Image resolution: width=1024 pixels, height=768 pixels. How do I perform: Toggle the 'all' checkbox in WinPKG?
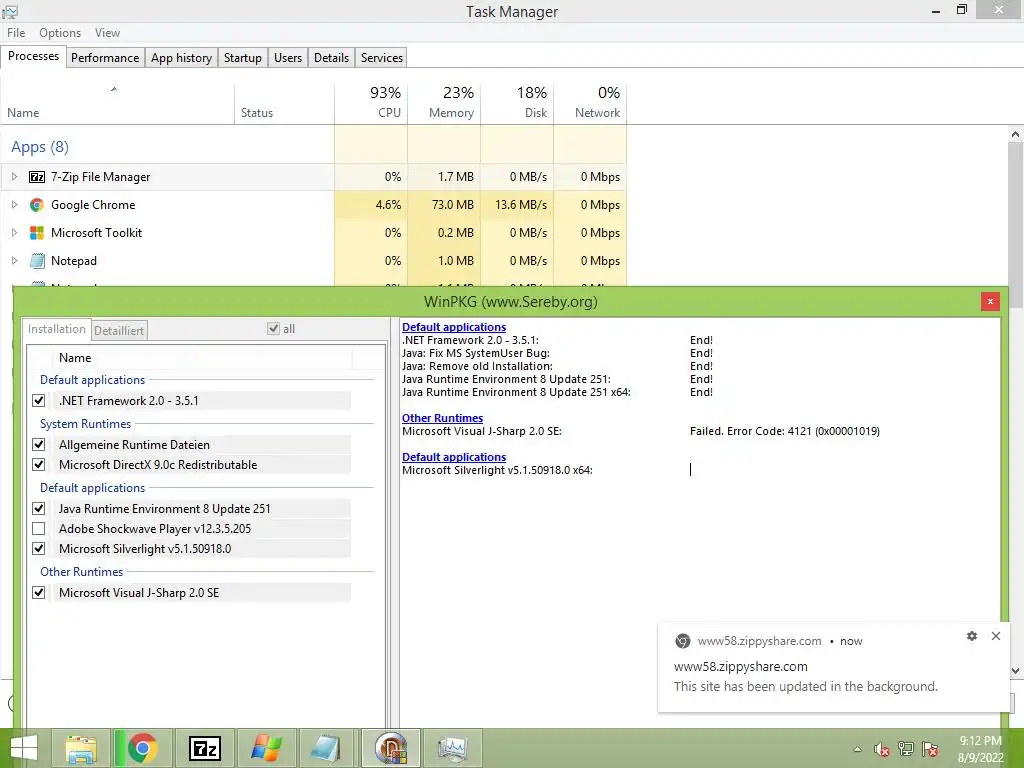[274, 328]
